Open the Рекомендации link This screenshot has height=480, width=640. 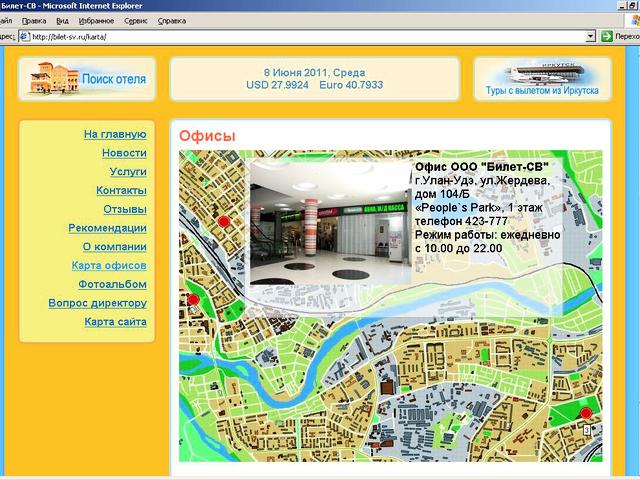click(x=107, y=228)
